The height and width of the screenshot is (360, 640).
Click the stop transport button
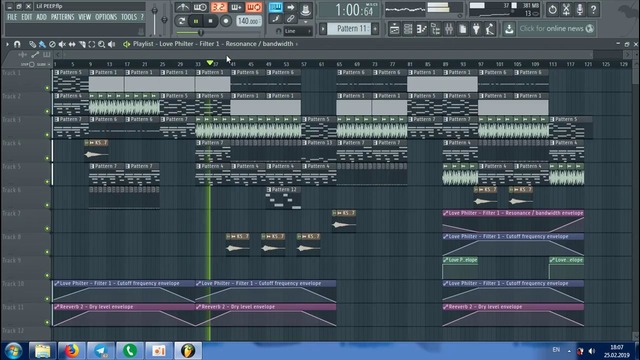pyautogui.click(x=211, y=21)
